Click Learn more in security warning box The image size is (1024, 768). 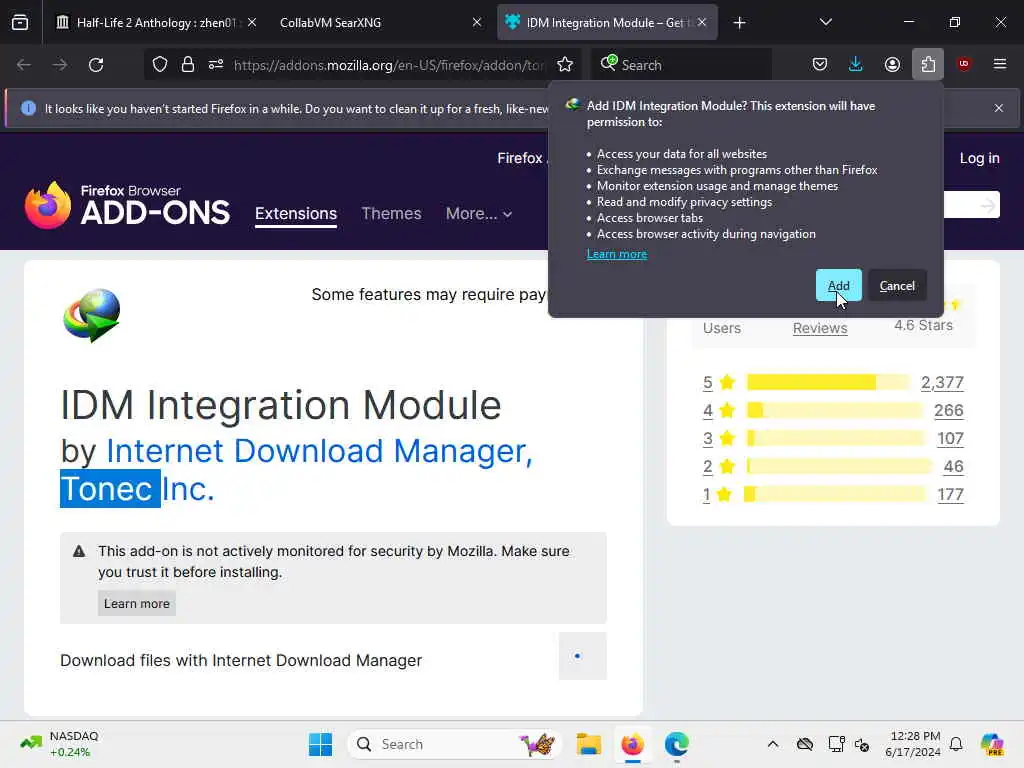[x=136, y=603]
